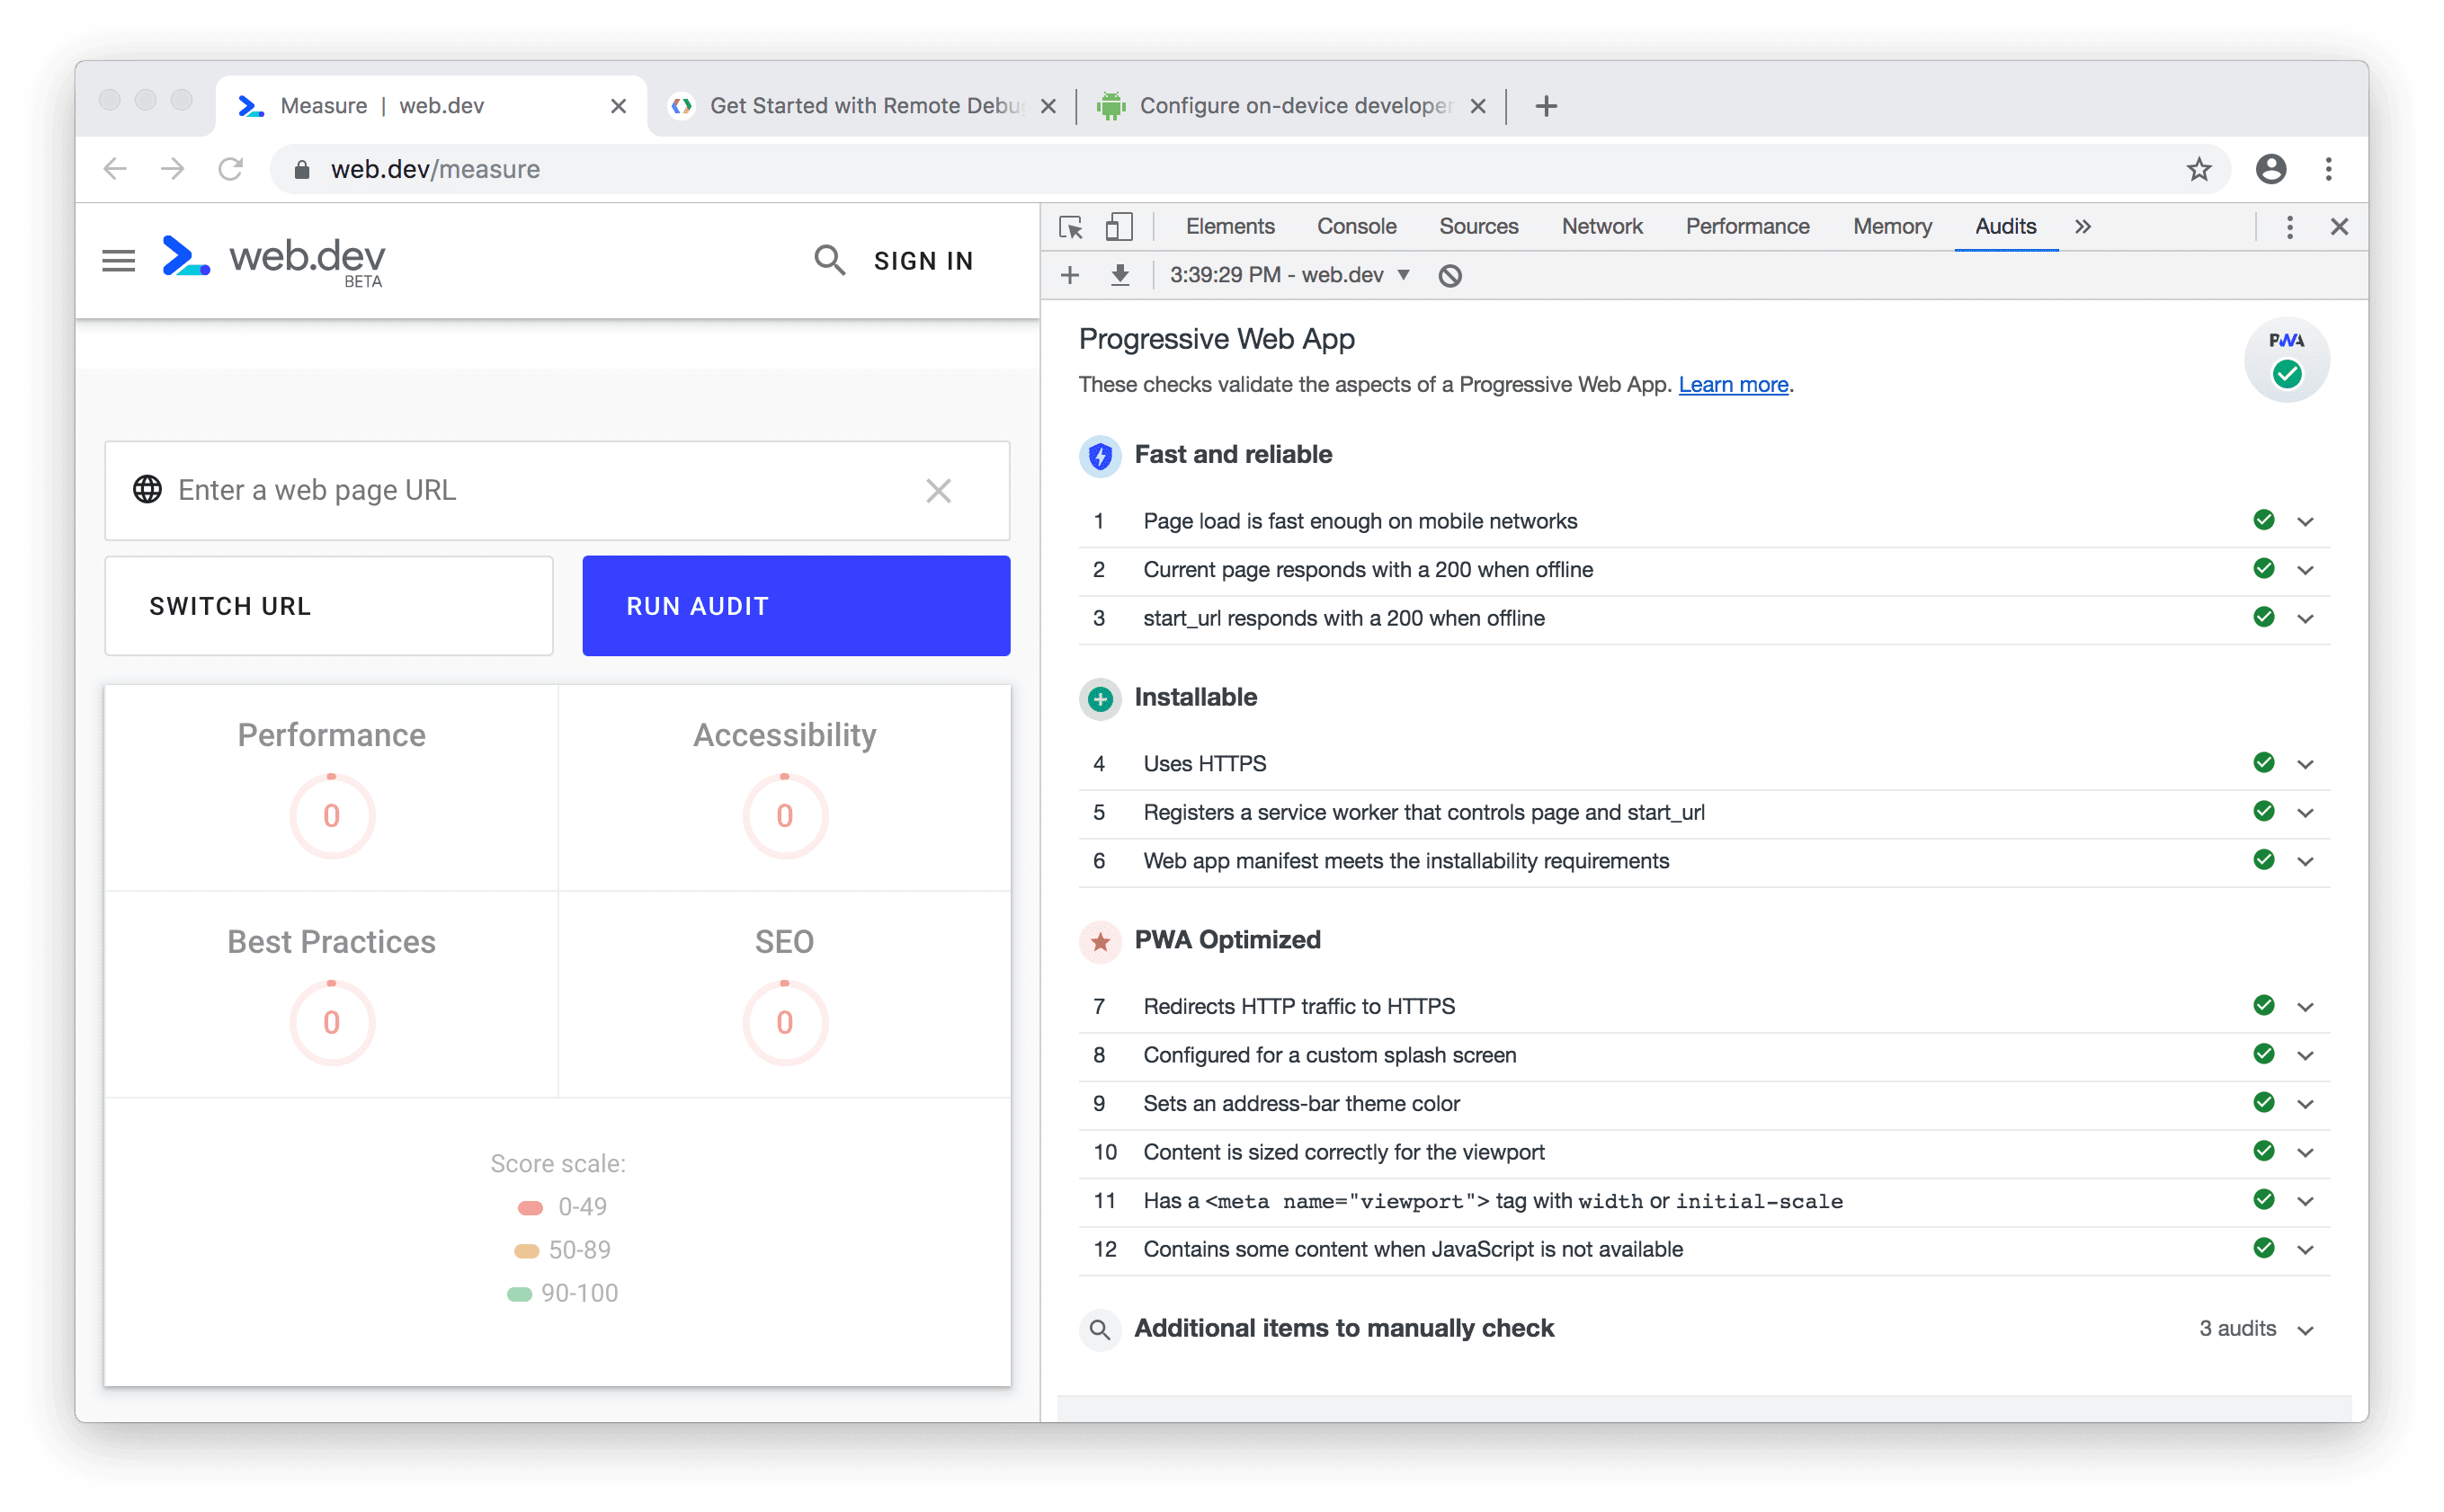Click Learn more link in PWA section
Image resolution: width=2444 pixels, height=1512 pixels.
[x=1732, y=384]
